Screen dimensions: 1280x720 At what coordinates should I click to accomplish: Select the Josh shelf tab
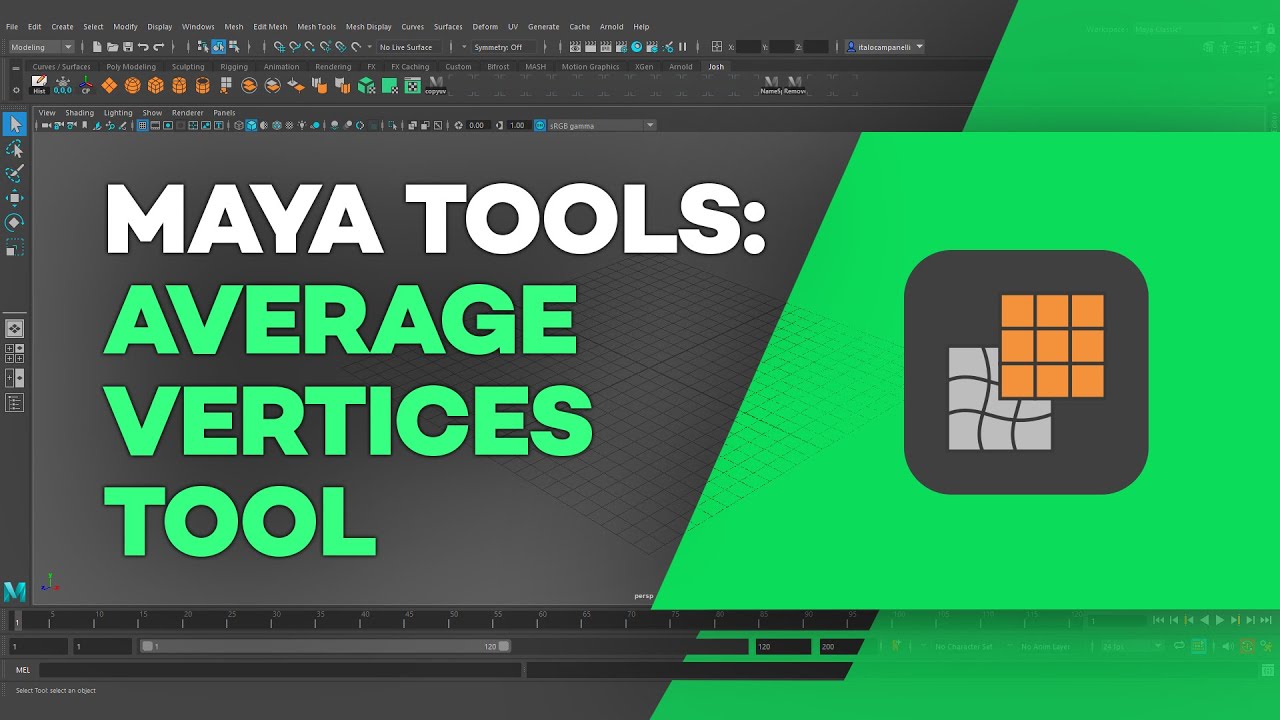[x=716, y=67]
